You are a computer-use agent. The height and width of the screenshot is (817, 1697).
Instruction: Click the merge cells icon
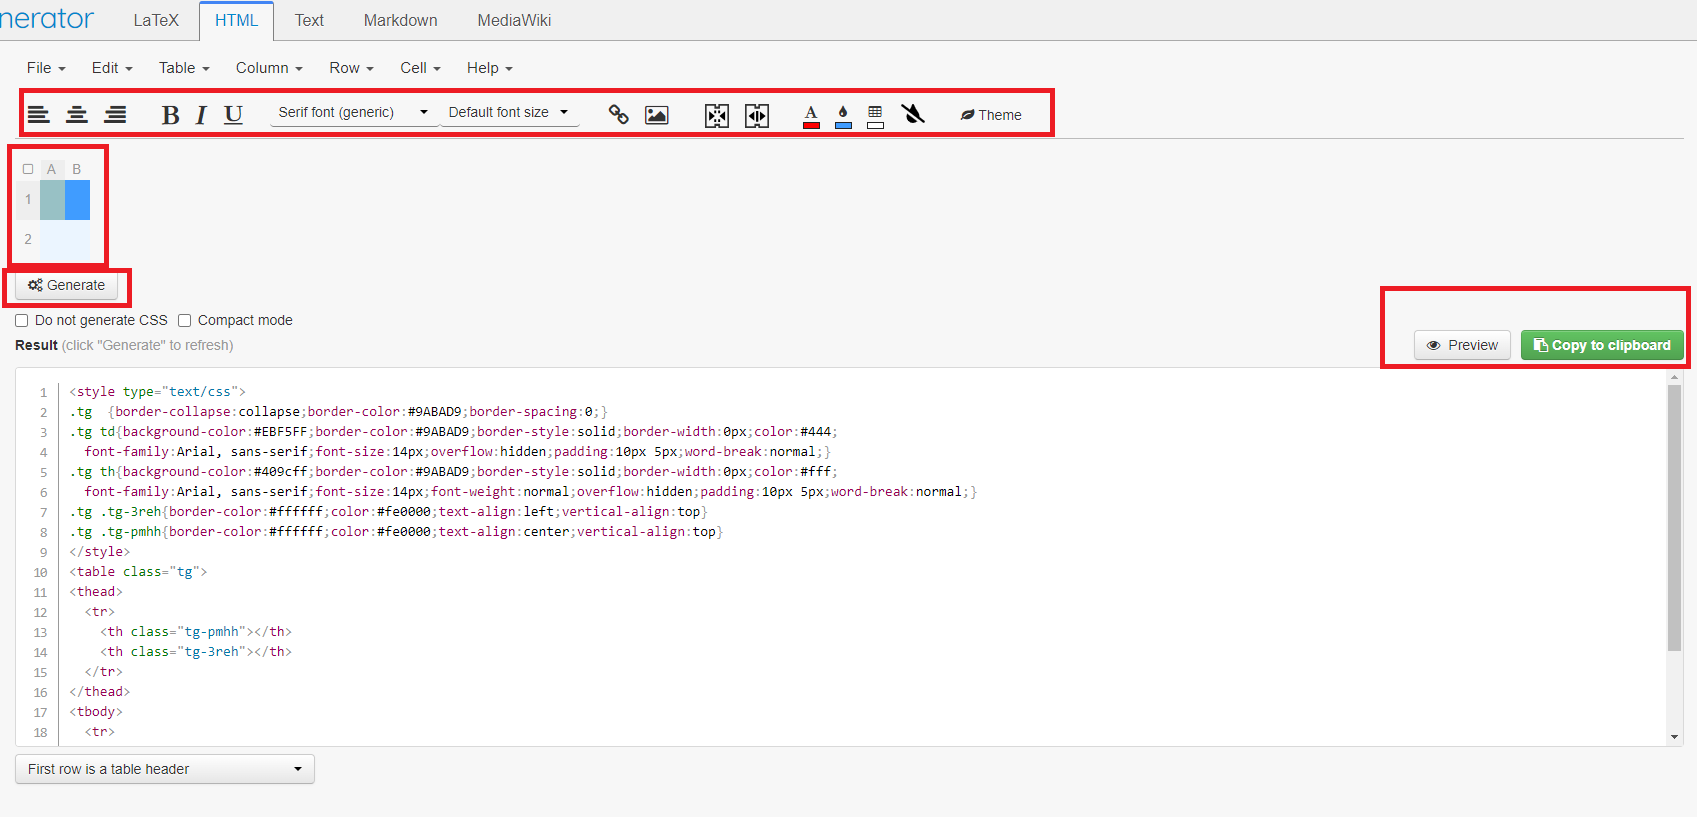click(717, 115)
